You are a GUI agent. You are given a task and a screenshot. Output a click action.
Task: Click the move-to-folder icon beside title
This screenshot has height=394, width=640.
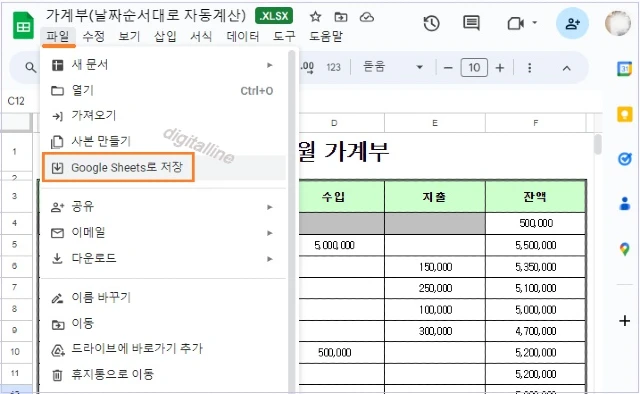(x=341, y=17)
